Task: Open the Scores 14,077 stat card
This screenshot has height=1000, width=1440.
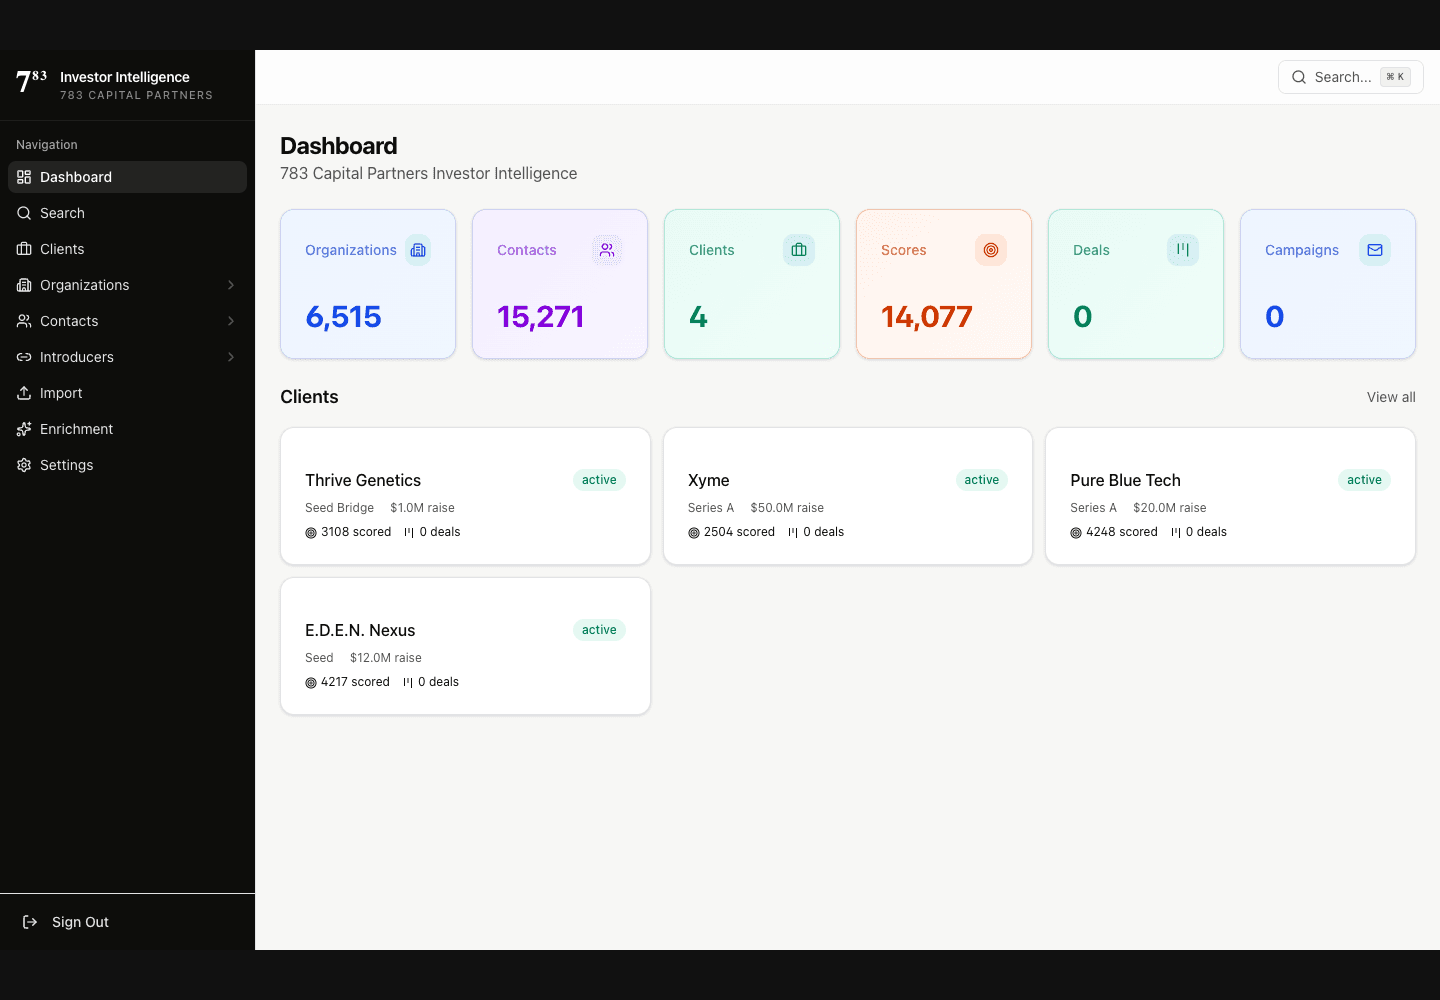Action: point(944,284)
